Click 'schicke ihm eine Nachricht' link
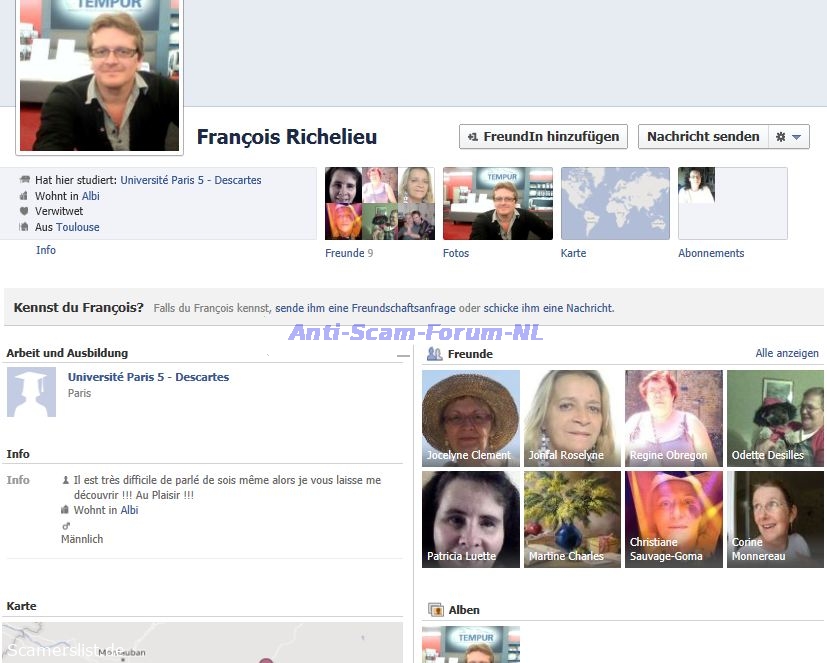827x663 pixels. [x=548, y=308]
